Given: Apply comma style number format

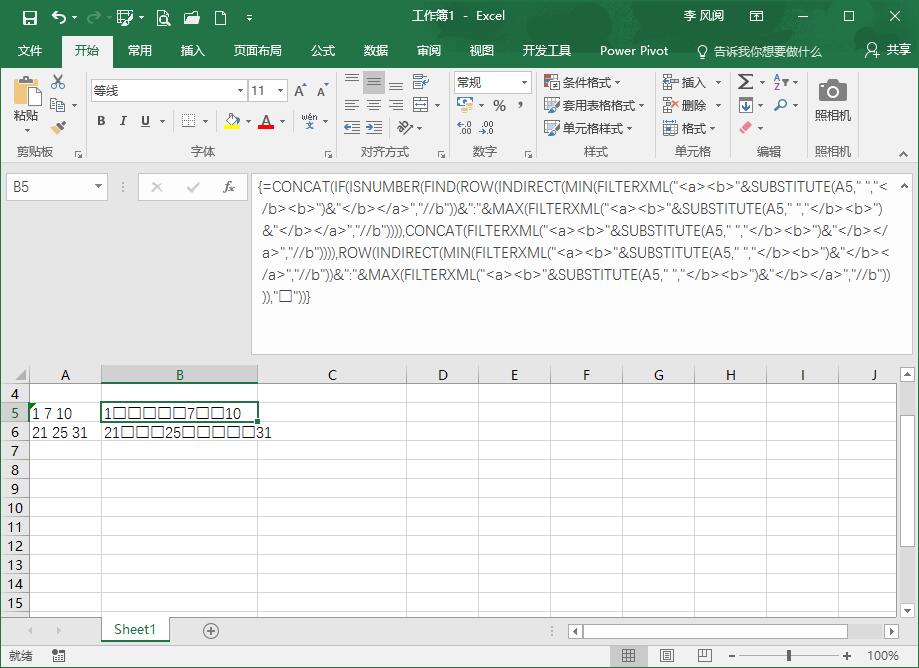Looking at the screenshot, I should [520, 105].
